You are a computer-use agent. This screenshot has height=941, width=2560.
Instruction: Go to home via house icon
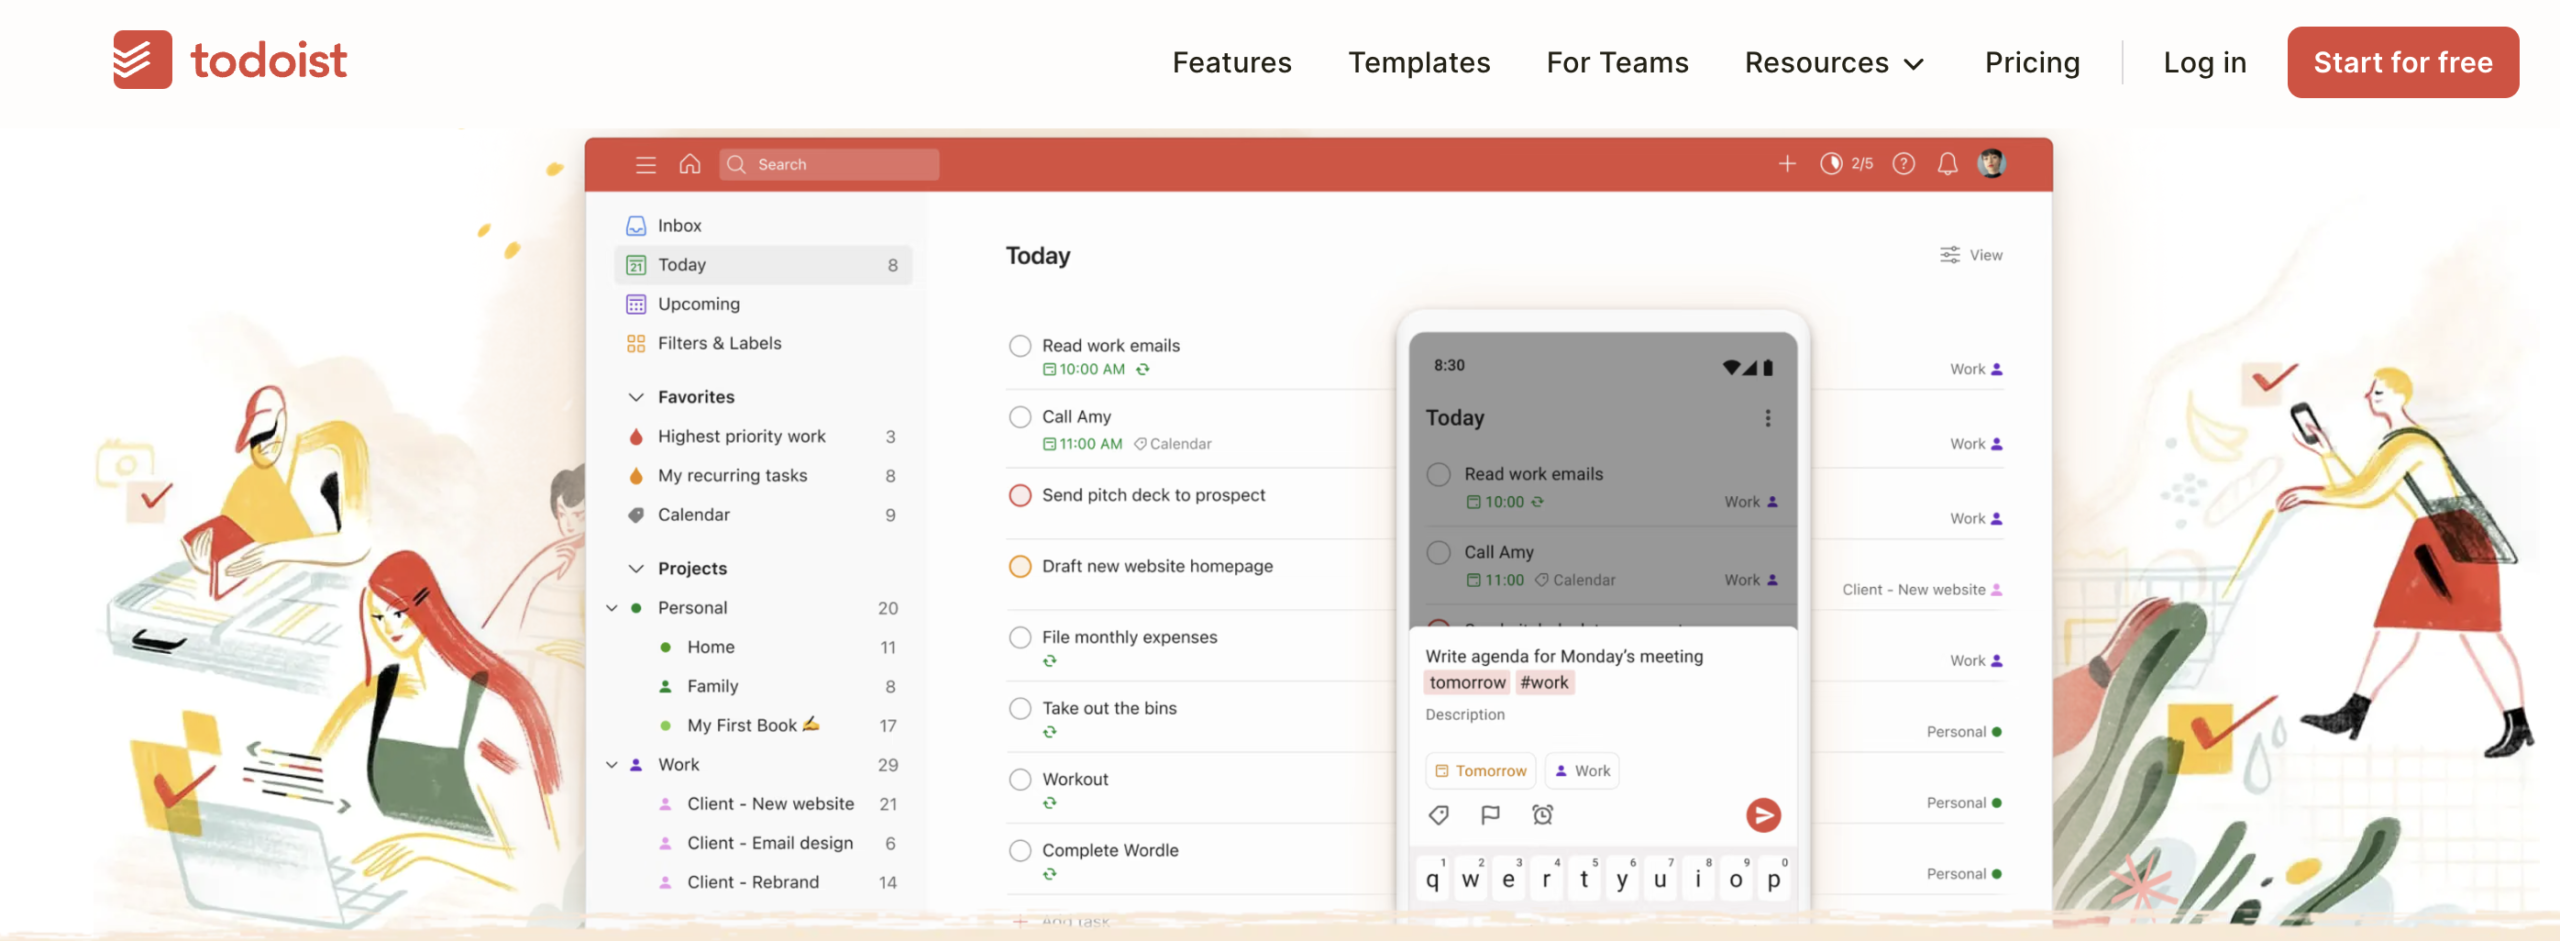(690, 163)
